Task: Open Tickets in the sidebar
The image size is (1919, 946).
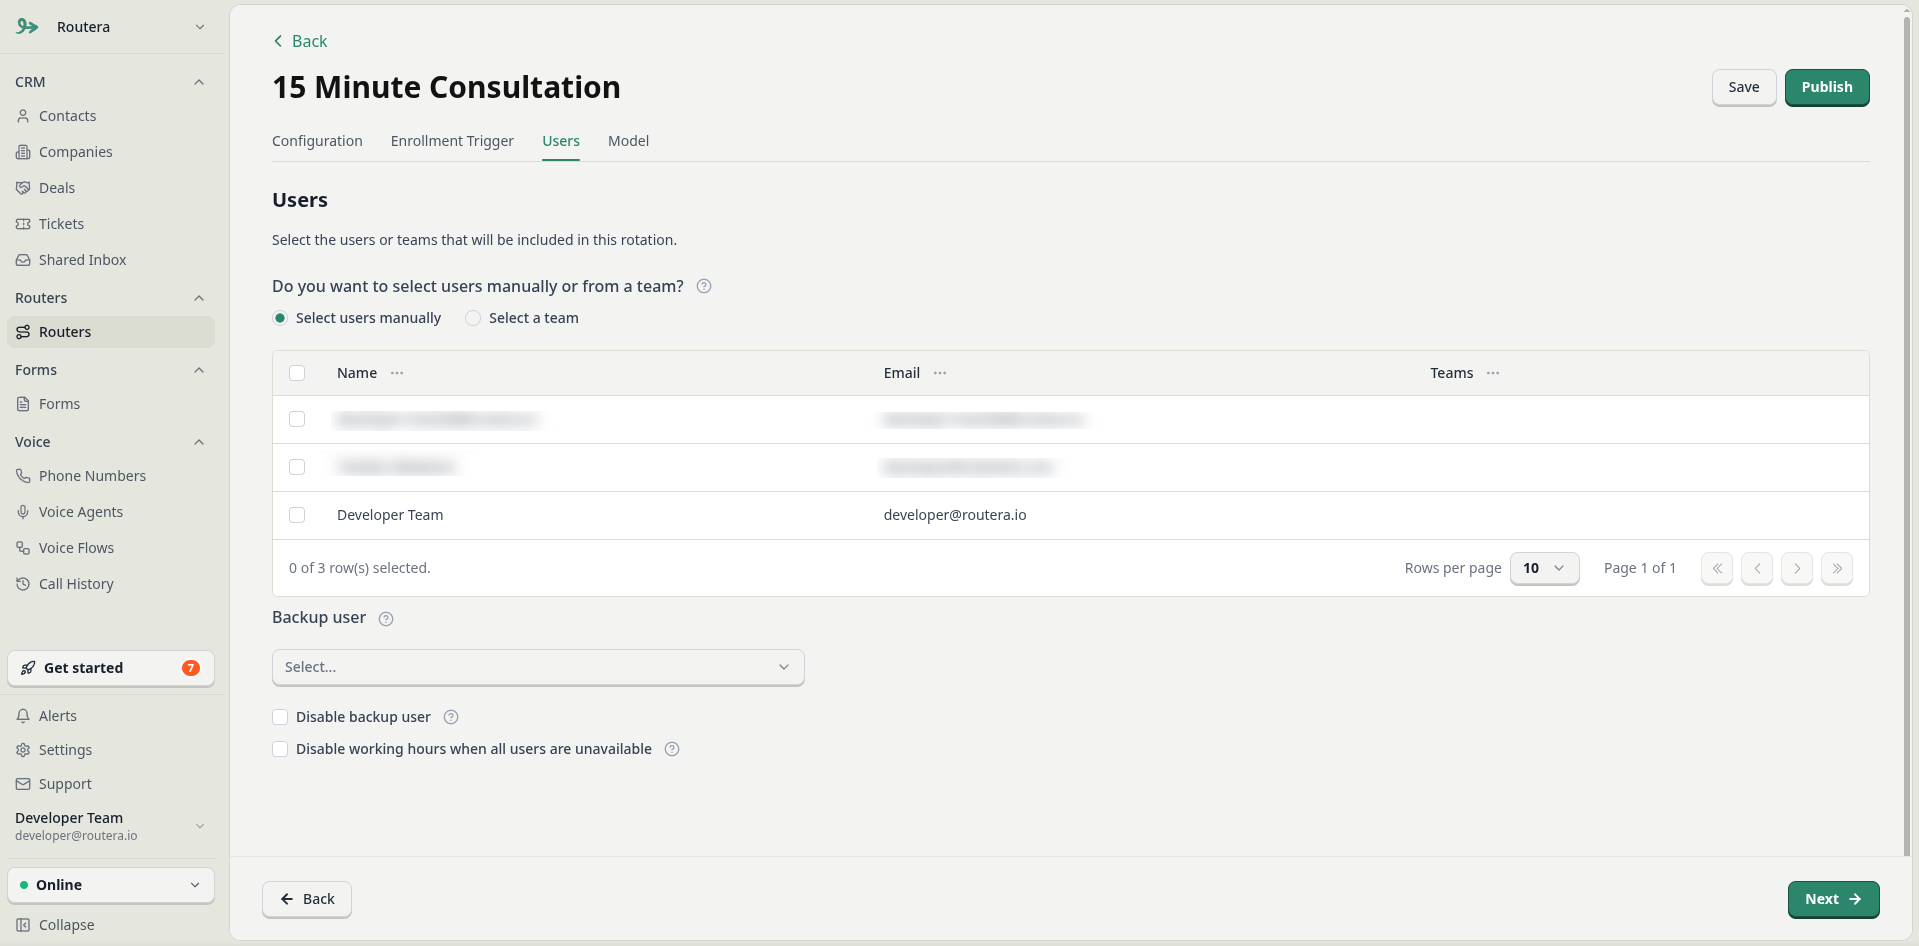Action: pyautogui.click(x=111, y=224)
